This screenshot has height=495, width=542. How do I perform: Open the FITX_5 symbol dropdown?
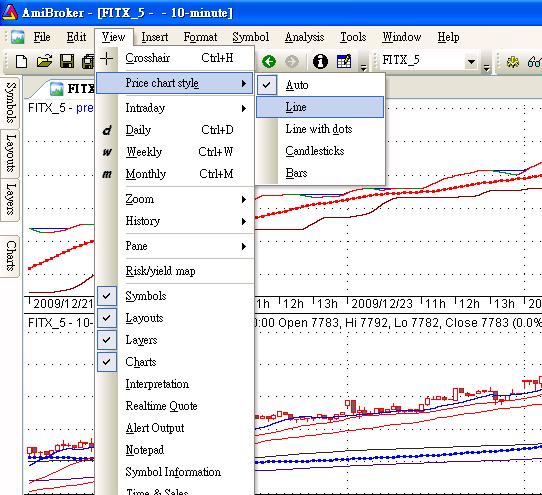click(471, 62)
